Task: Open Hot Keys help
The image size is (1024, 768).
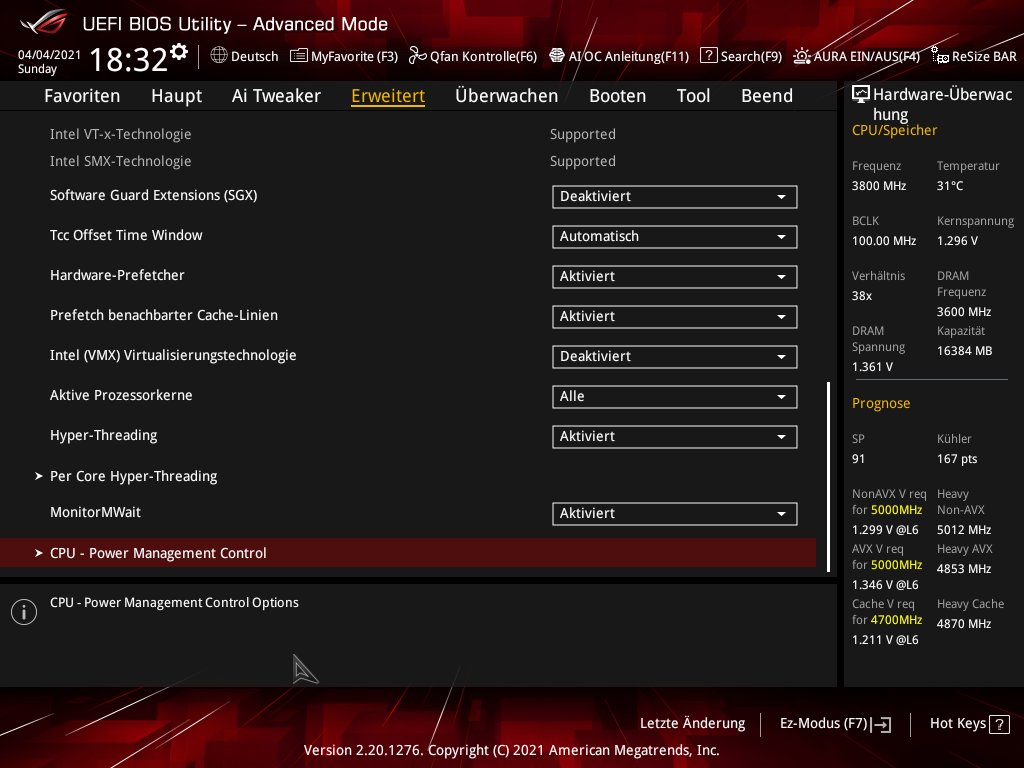Action: [969, 724]
